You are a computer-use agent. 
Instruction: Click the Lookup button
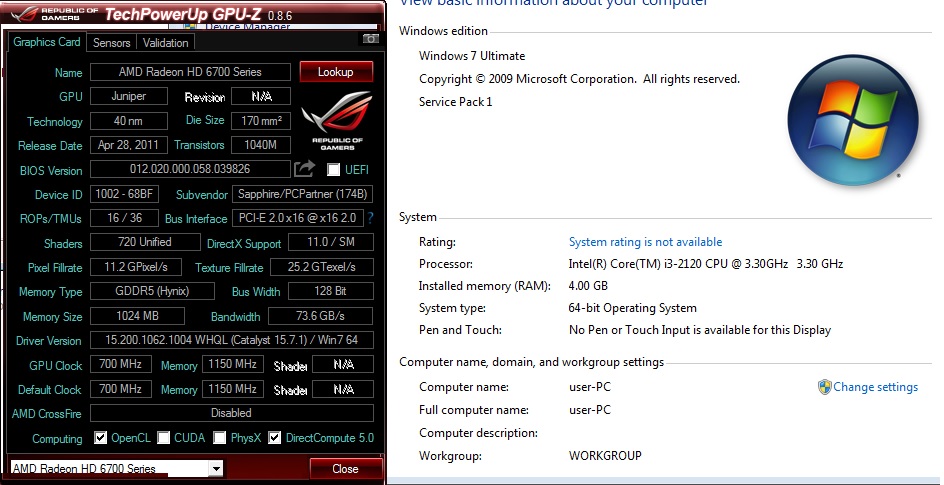coord(336,72)
